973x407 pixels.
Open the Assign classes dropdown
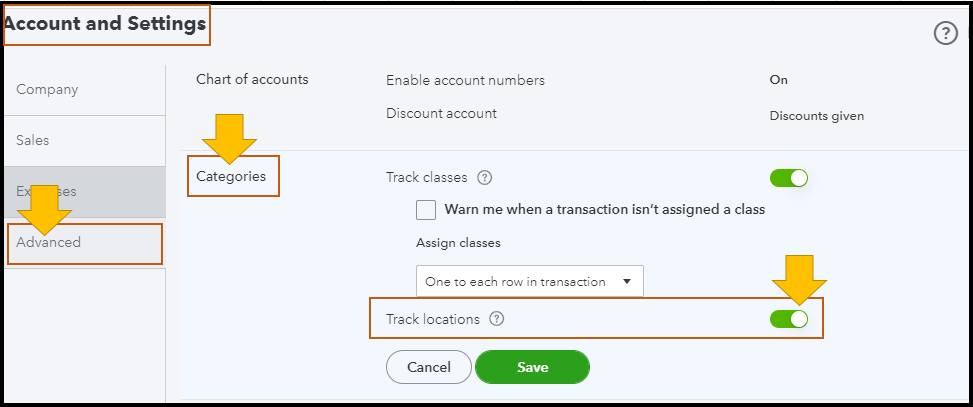(x=529, y=281)
